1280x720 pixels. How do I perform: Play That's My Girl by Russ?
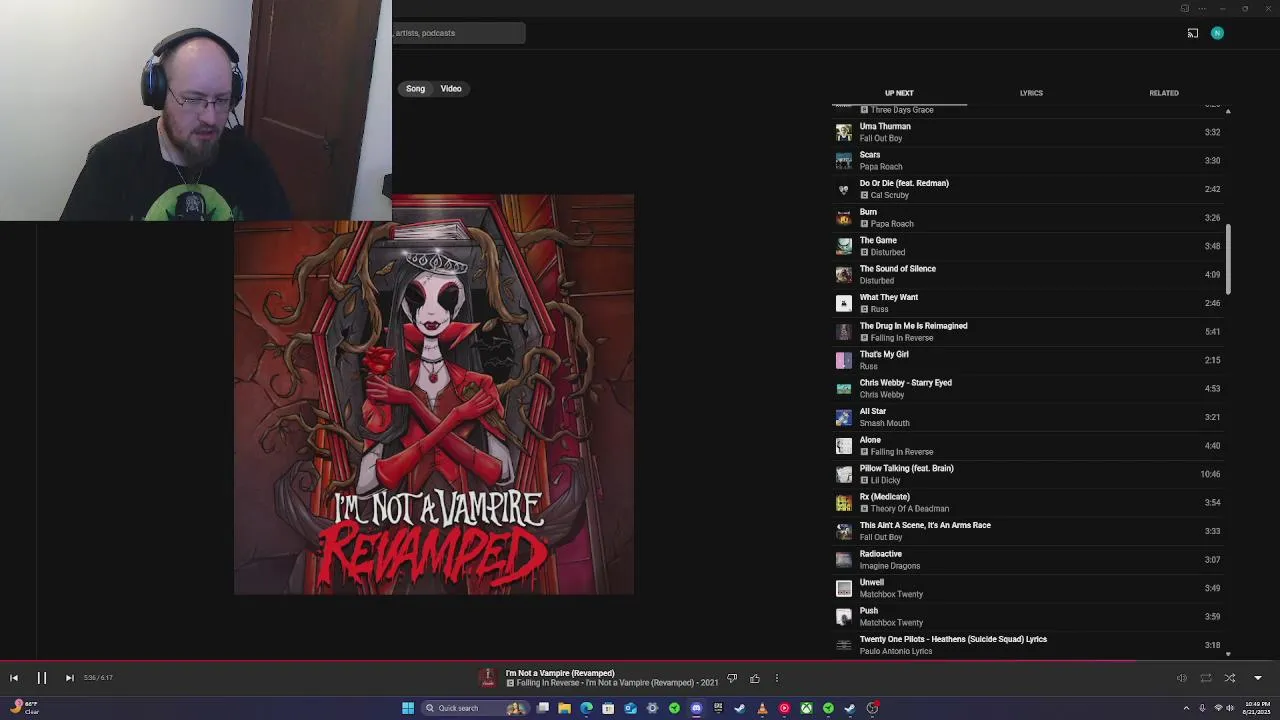(1028, 360)
